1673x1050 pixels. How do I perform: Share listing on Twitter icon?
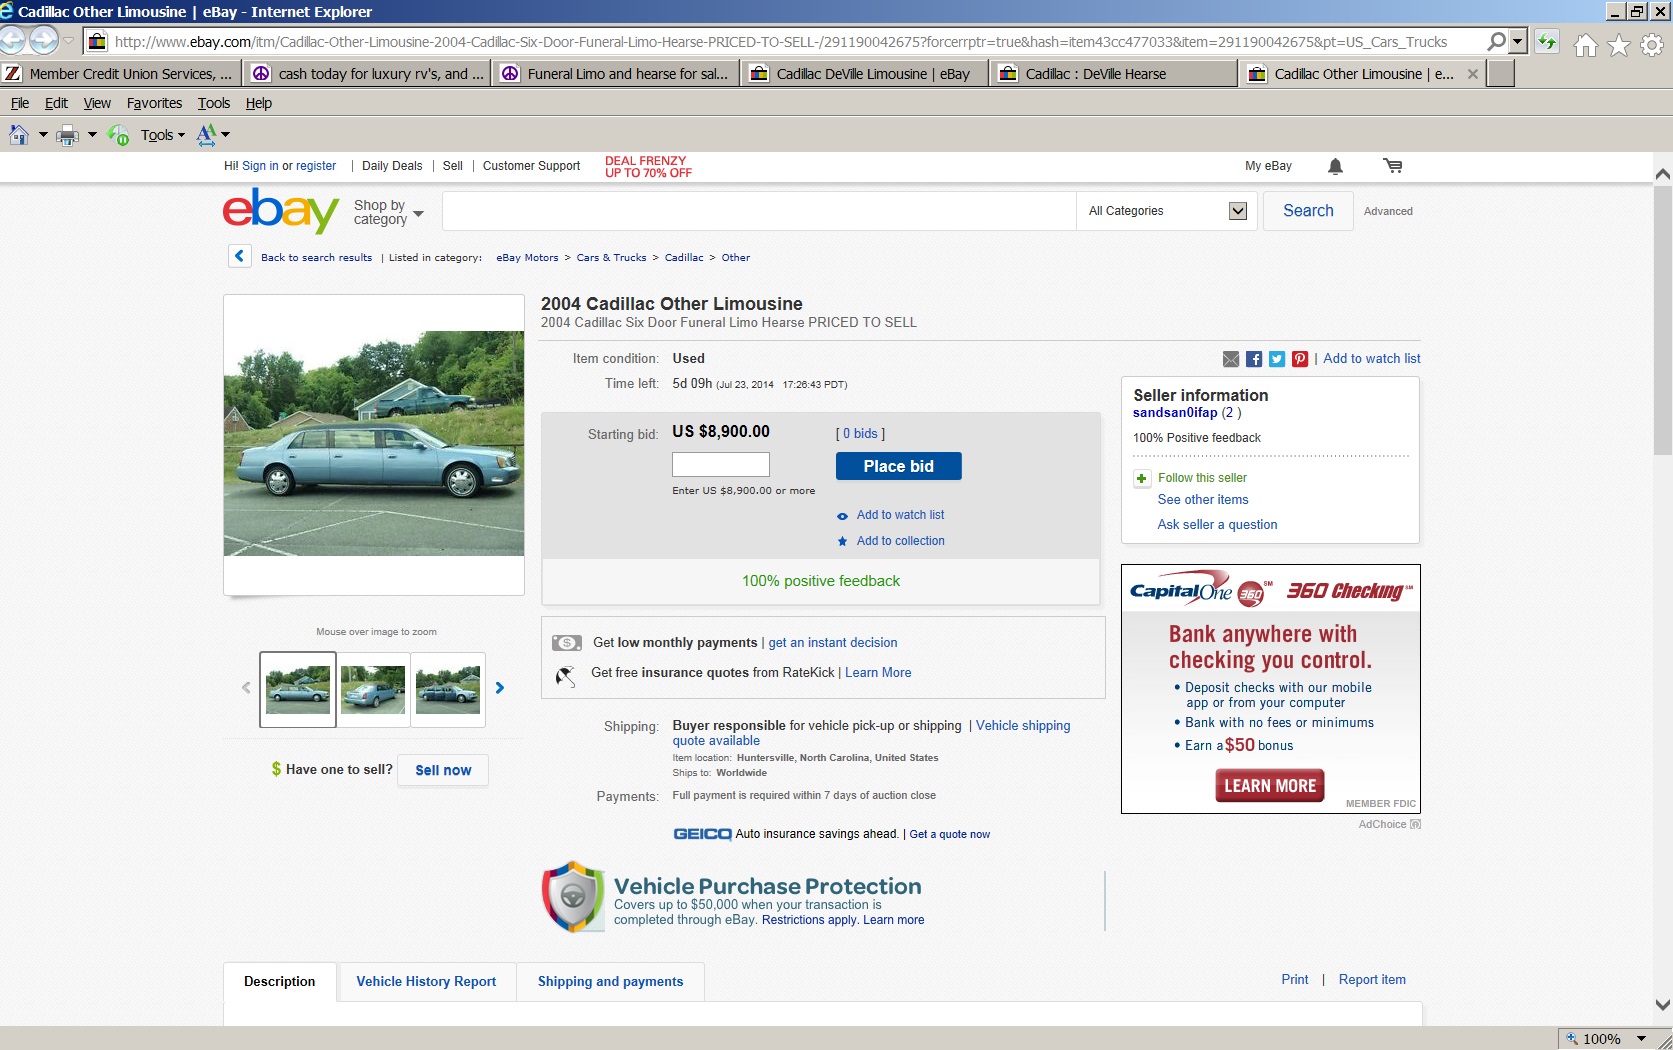[x=1277, y=359]
